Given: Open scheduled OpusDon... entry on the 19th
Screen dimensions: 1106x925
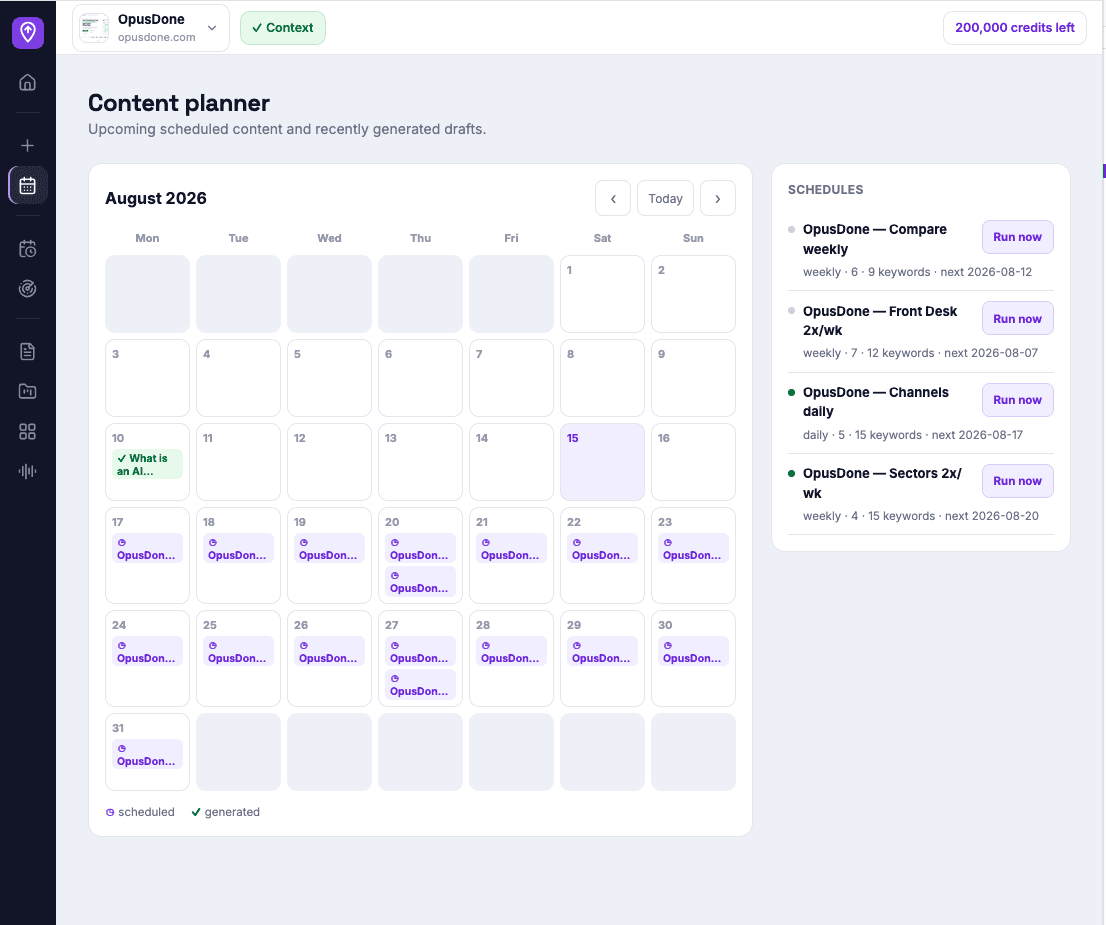Looking at the screenshot, I should pos(329,548).
